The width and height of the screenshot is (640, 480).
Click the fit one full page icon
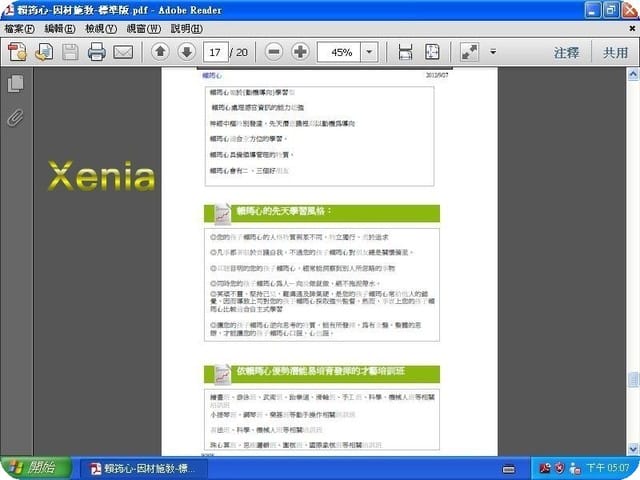[432, 52]
